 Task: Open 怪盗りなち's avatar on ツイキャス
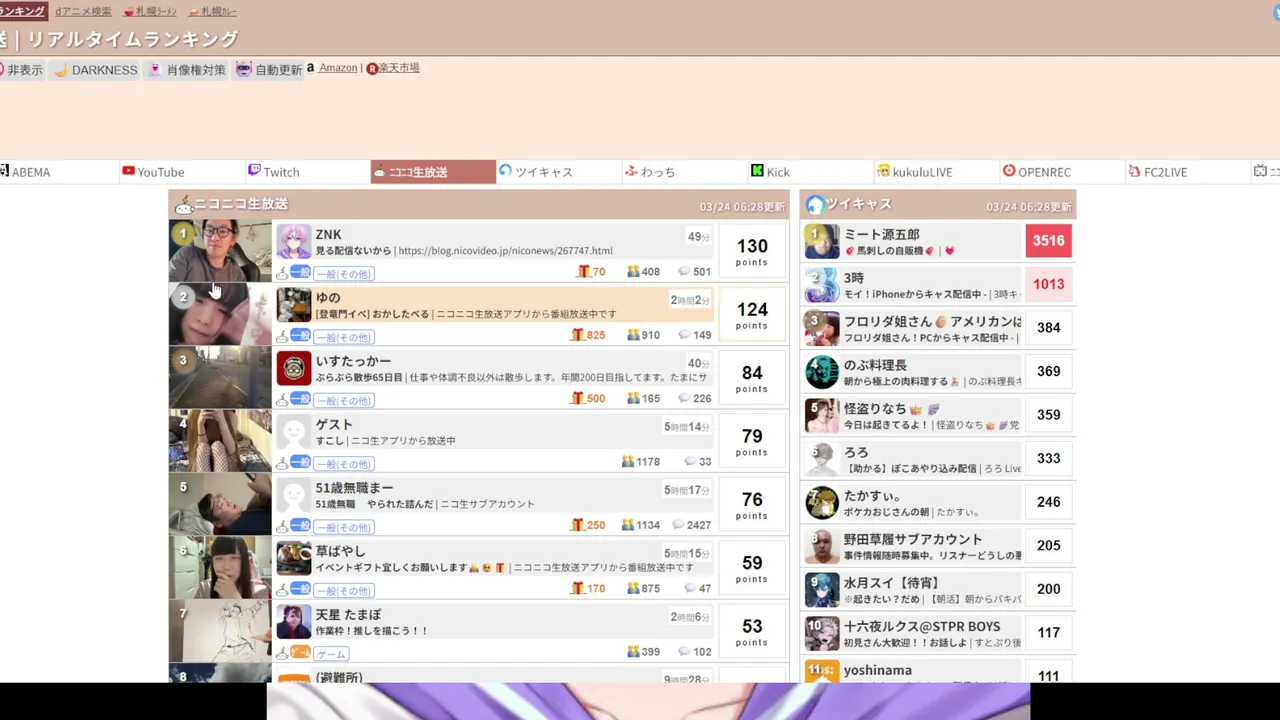[x=822, y=415]
